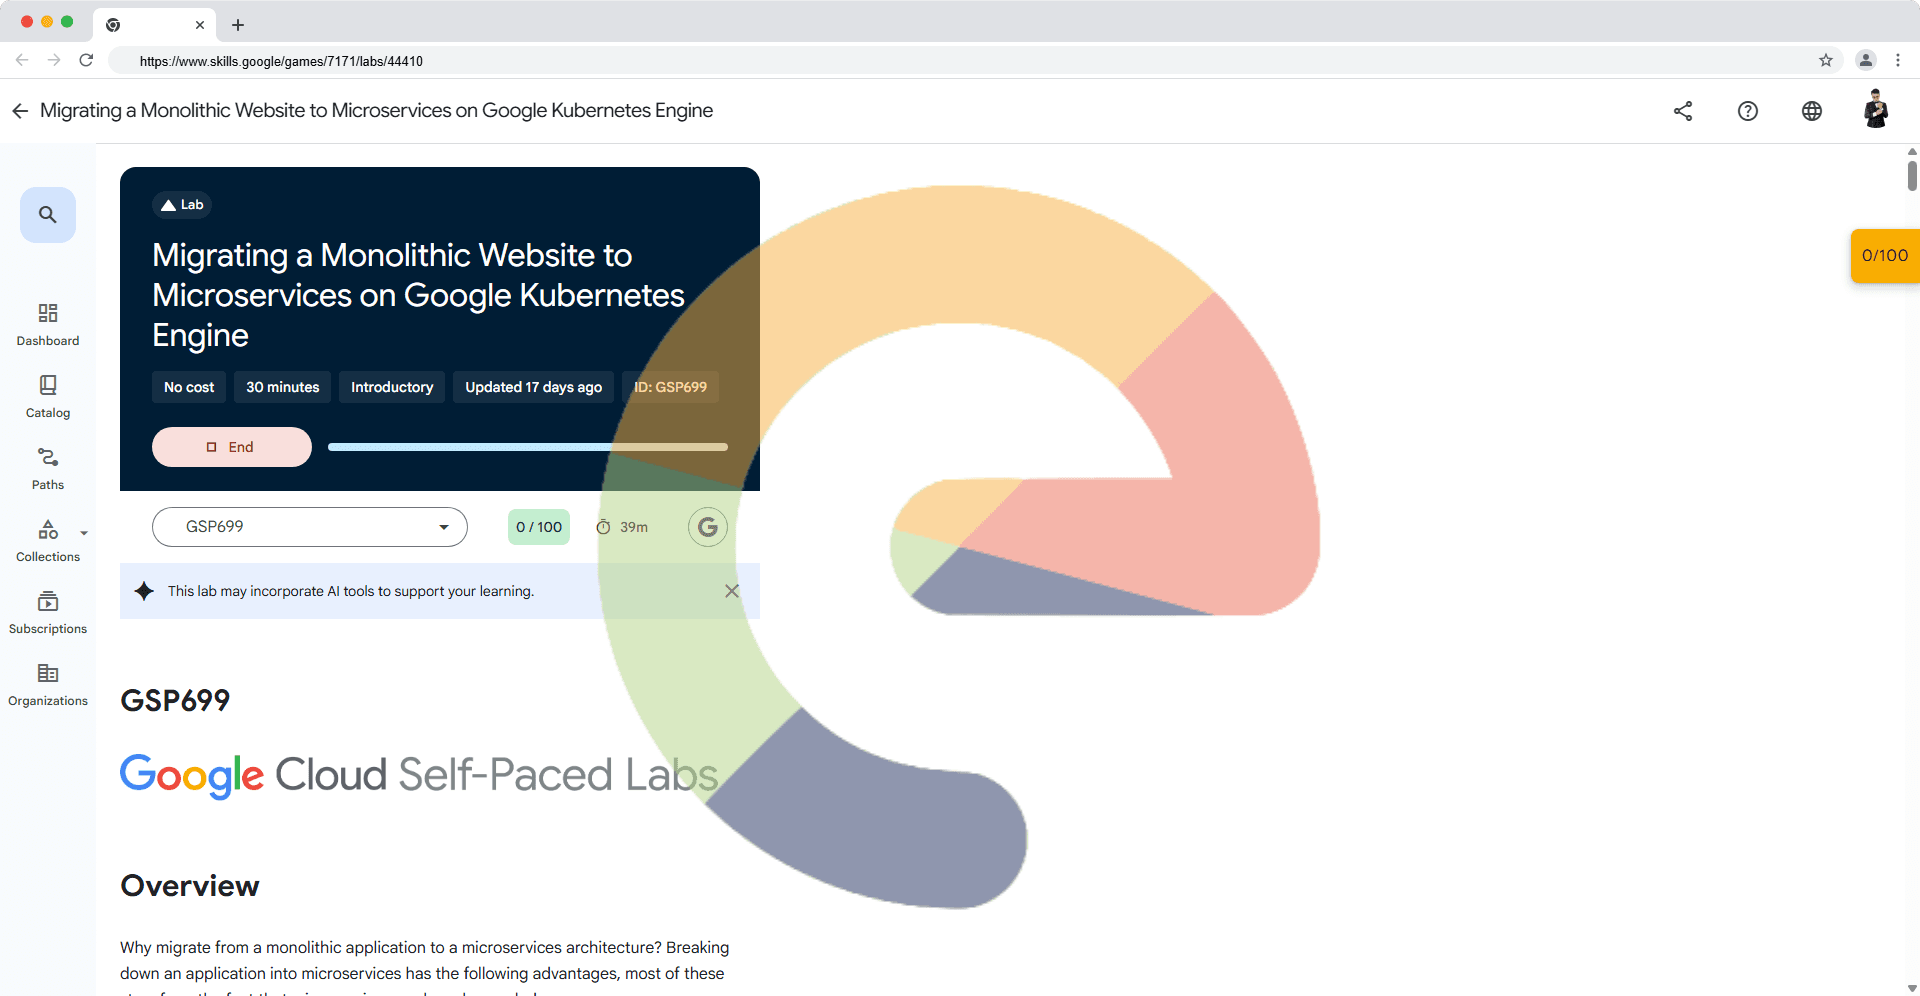The height and width of the screenshot is (996, 1920).
Task: Click the End lab button
Action: click(232, 447)
